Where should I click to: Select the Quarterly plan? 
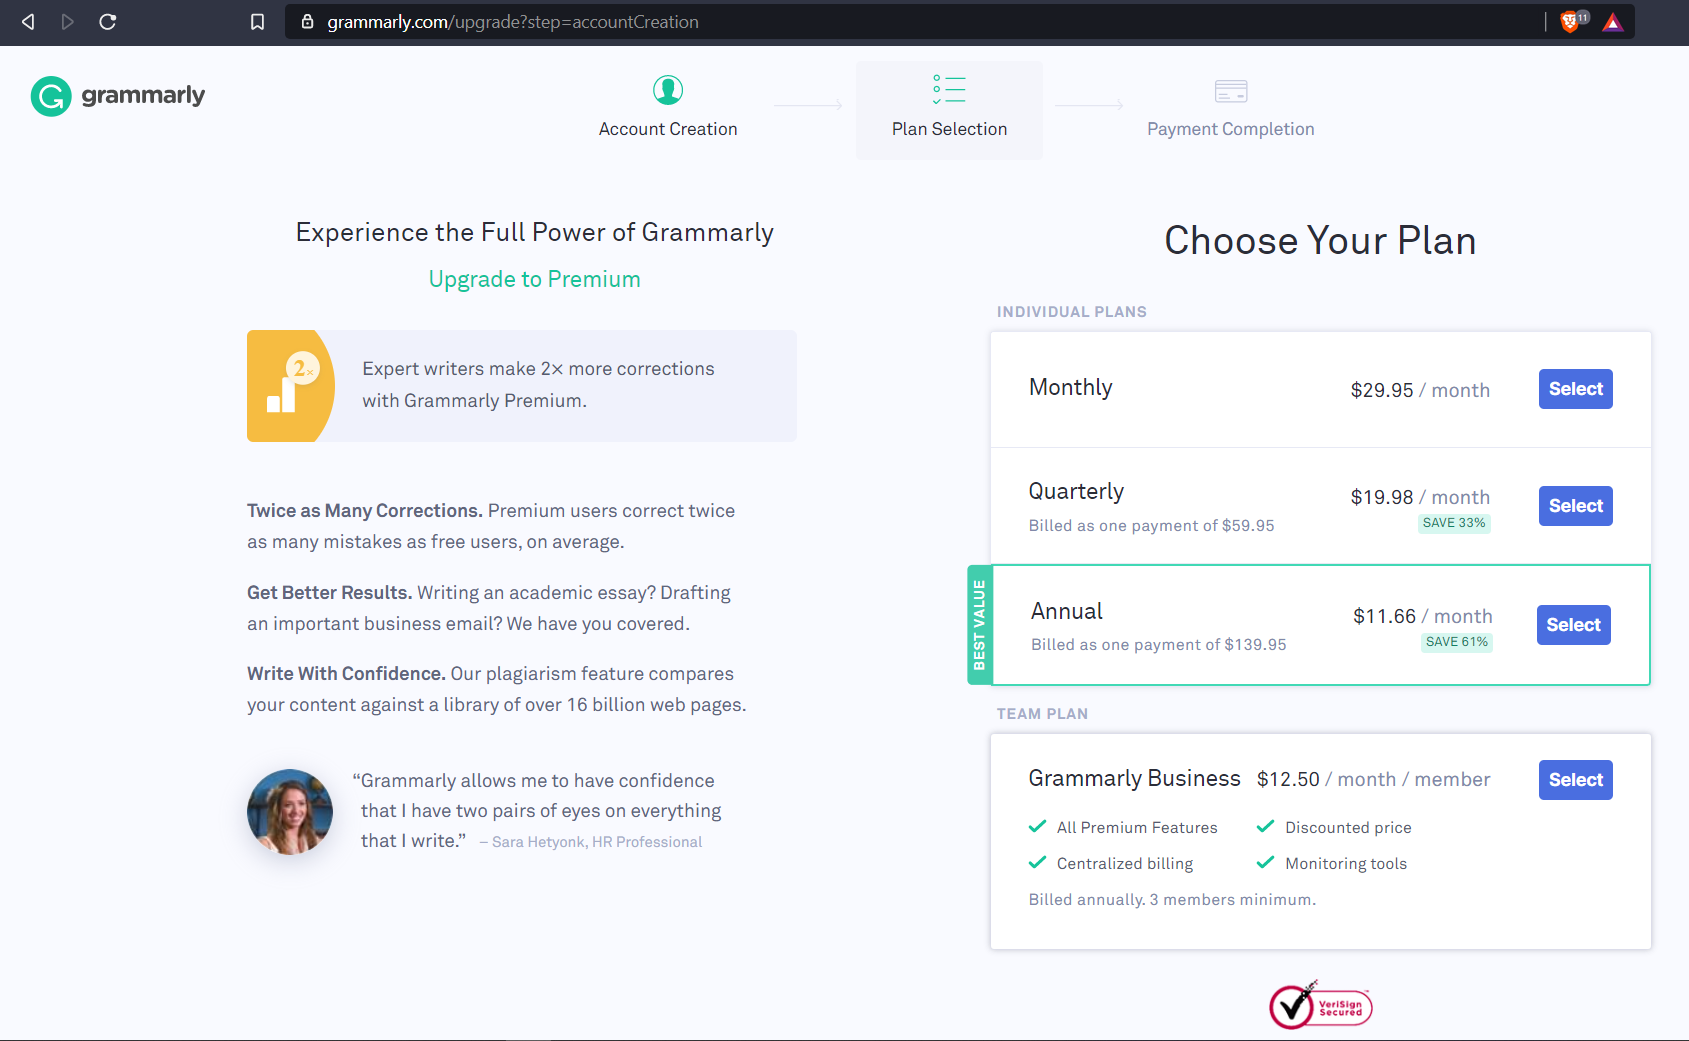click(x=1575, y=506)
